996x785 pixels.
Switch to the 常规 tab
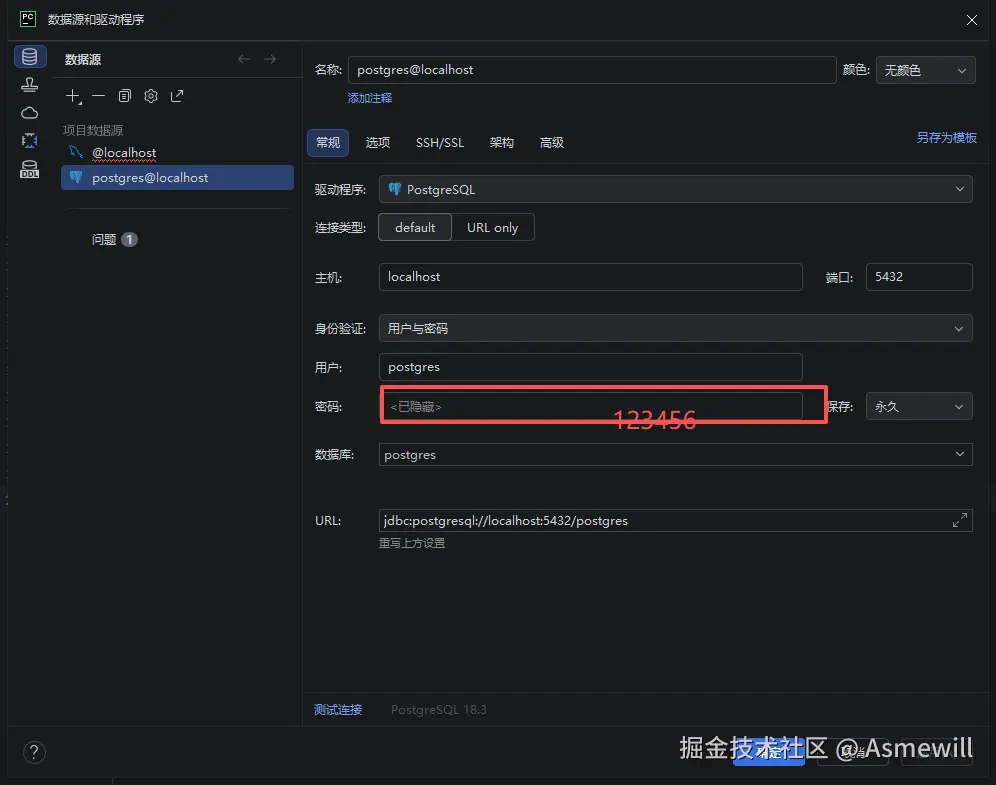328,143
